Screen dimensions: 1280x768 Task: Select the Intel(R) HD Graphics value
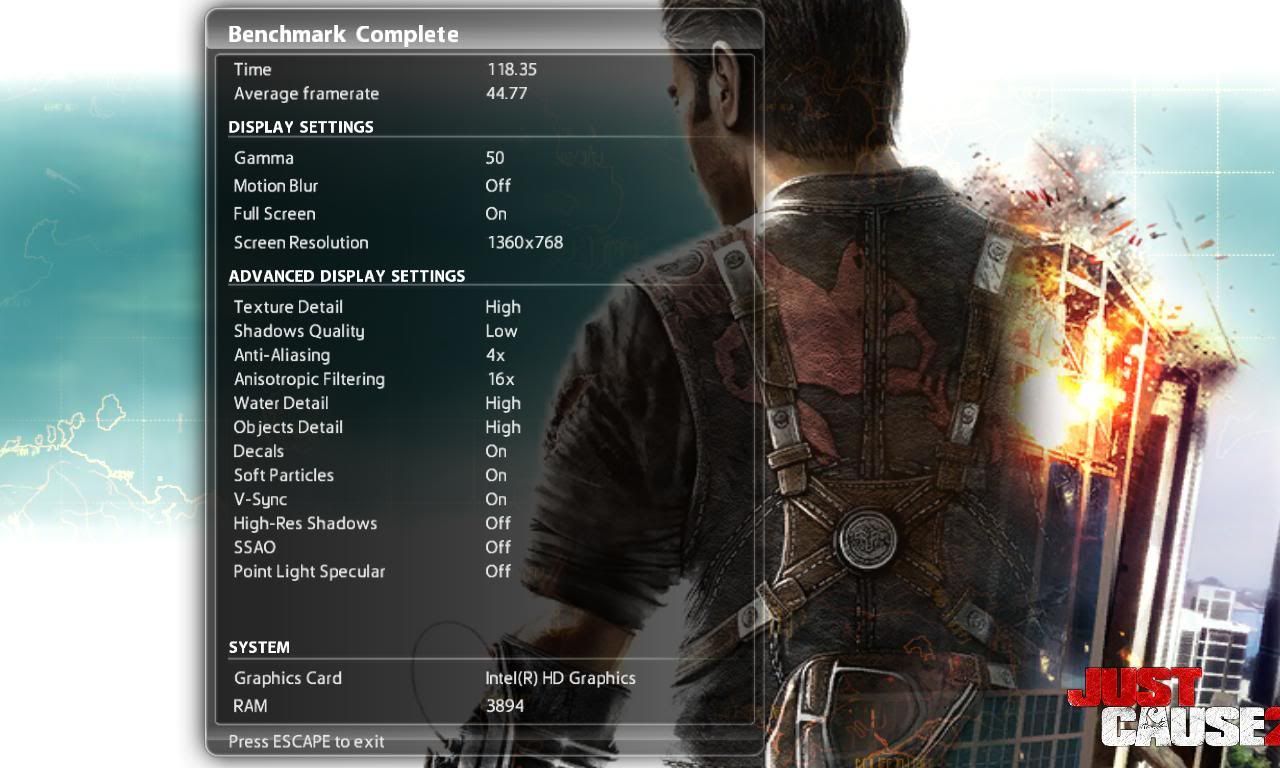point(560,678)
